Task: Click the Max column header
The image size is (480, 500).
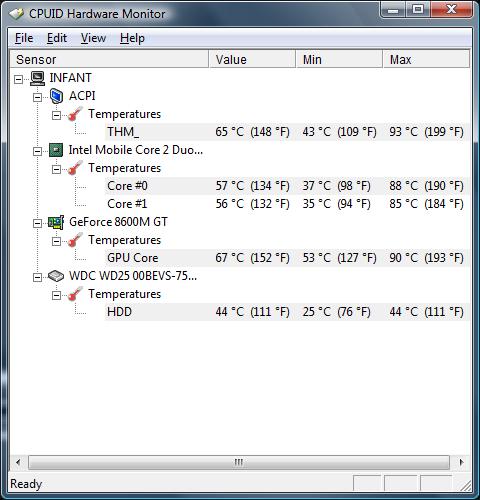Action: pyautogui.click(x=426, y=59)
